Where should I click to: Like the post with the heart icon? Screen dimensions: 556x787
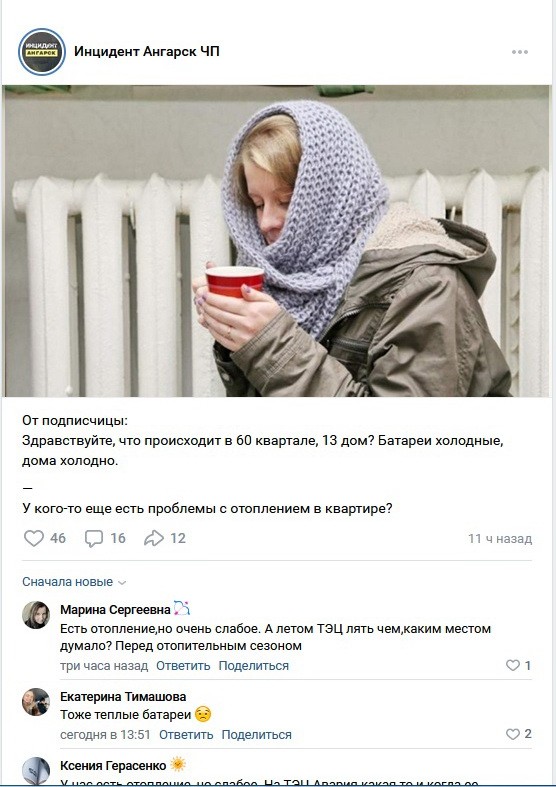(x=34, y=538)
